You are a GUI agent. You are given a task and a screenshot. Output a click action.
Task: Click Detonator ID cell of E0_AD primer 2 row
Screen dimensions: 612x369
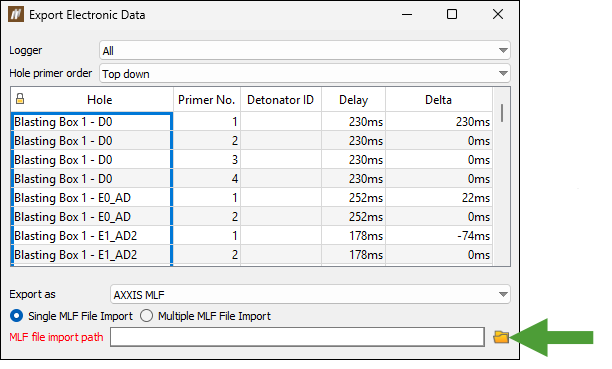[x=281, y=217]
